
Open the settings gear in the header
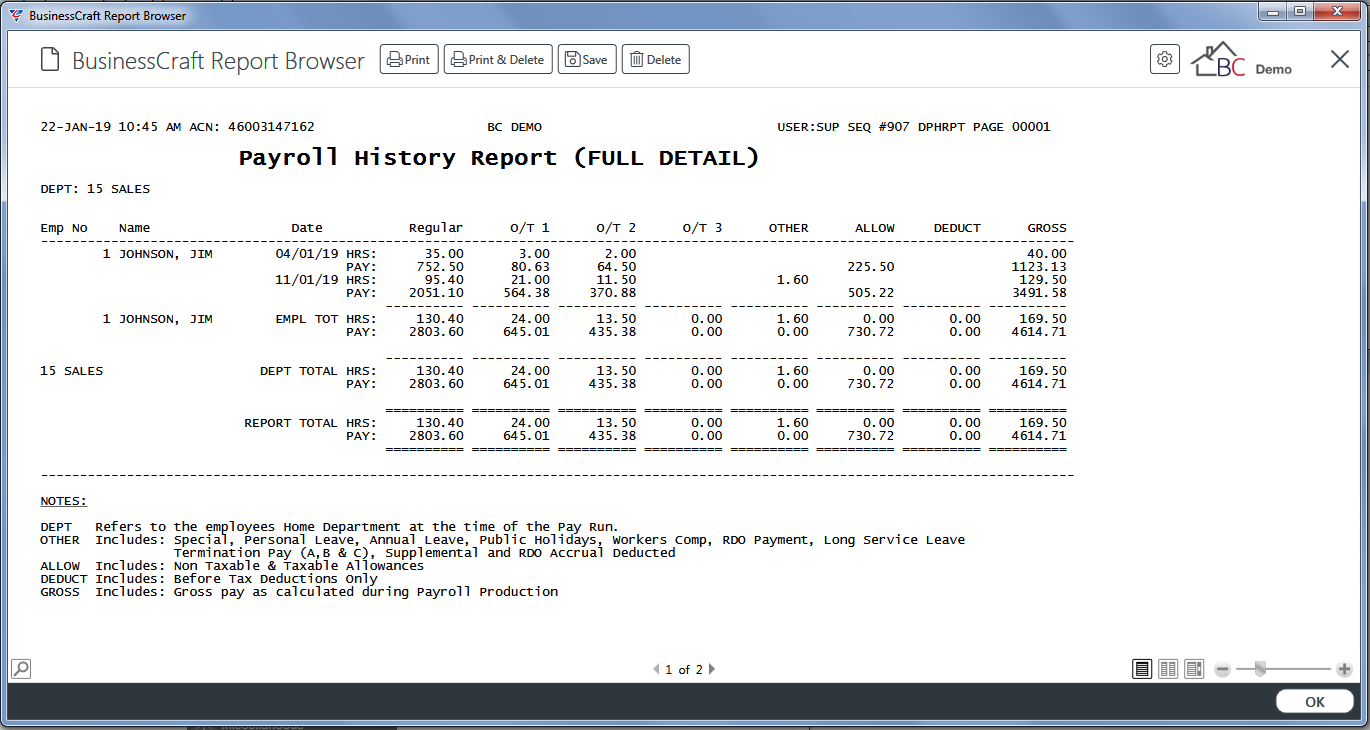pos(1165,60)
